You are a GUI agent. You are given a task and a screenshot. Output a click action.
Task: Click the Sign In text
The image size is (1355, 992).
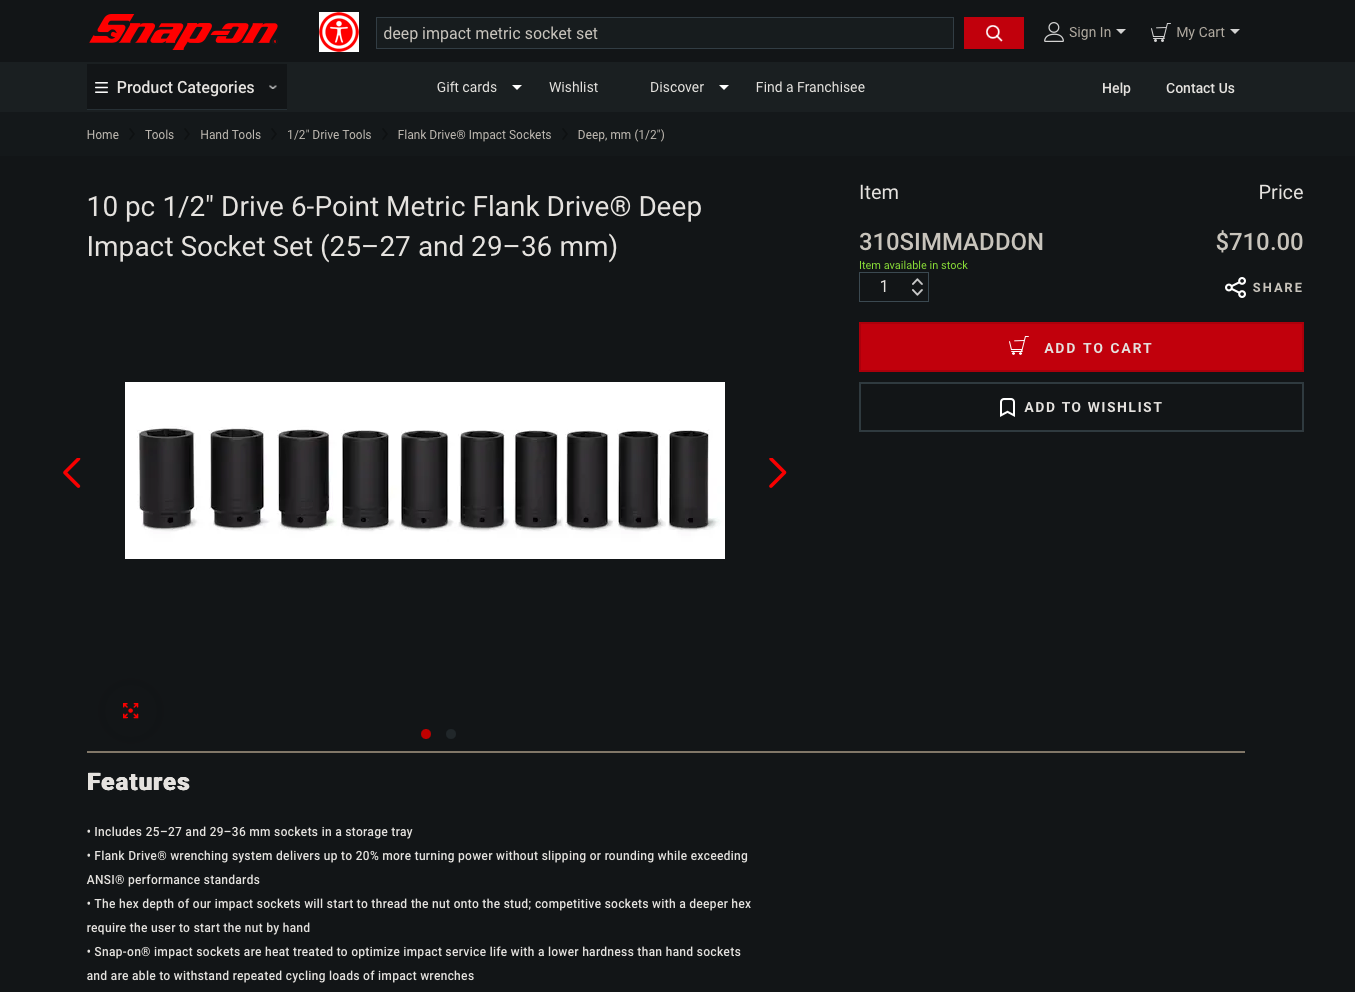tap(1090, 32)
